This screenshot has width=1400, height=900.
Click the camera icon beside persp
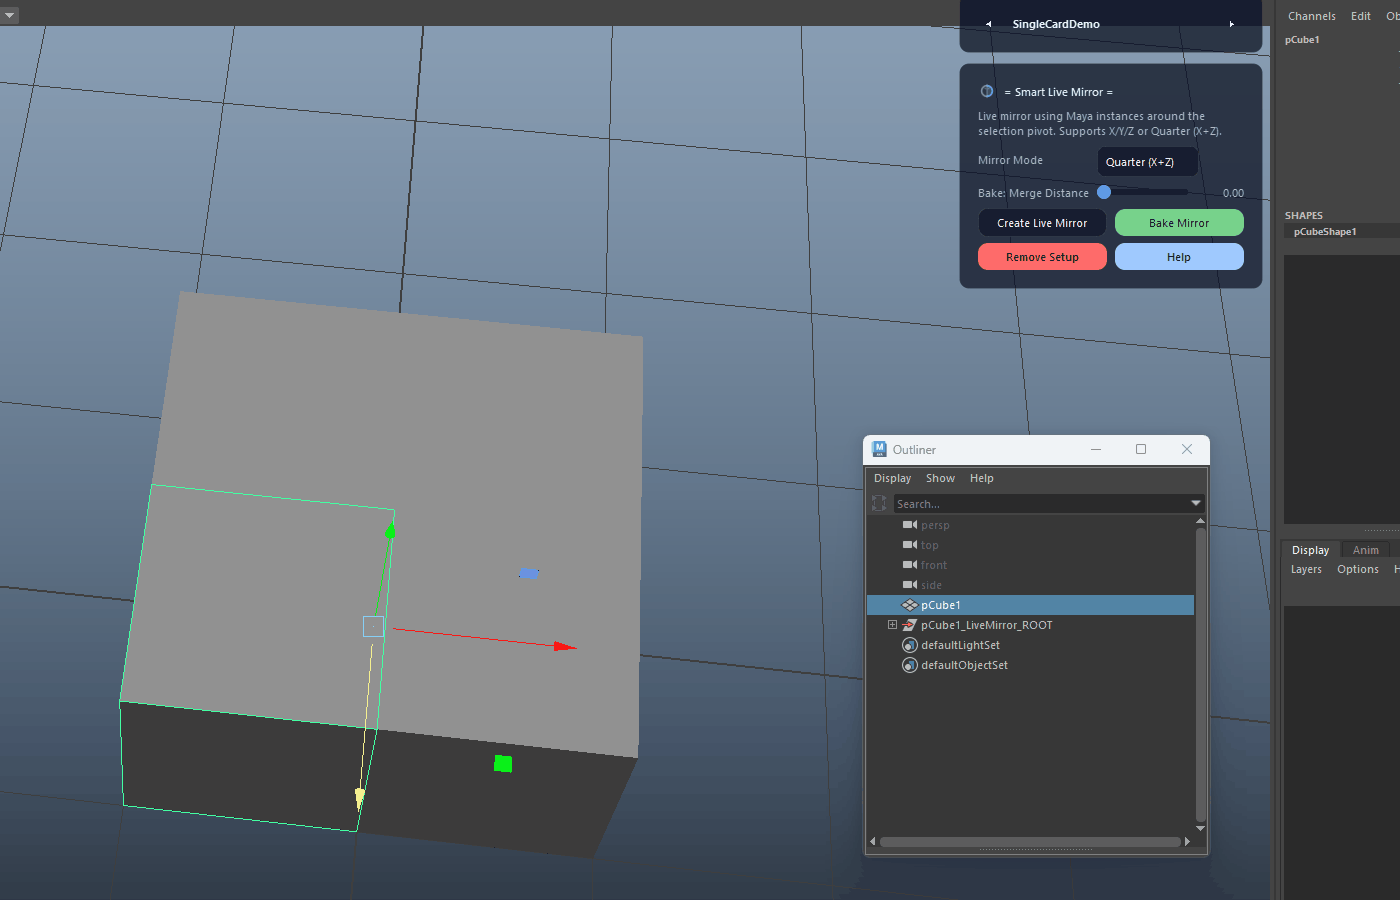point(910,525)
